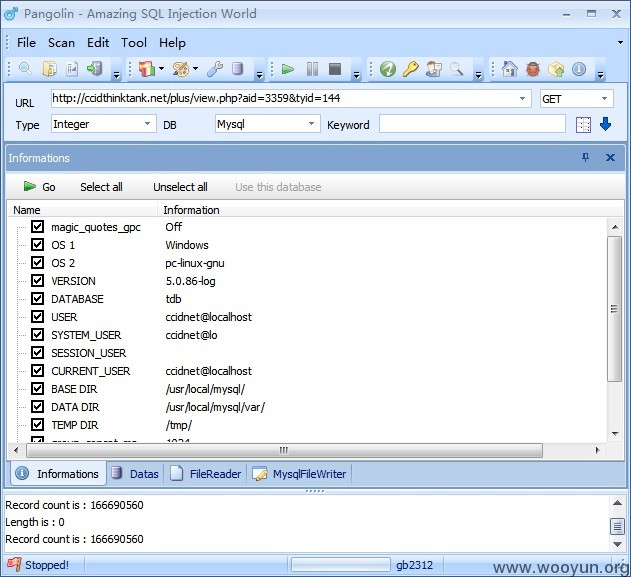
Task: Click the grid table icon beside Keyword
Action: (x=583, y=125)
